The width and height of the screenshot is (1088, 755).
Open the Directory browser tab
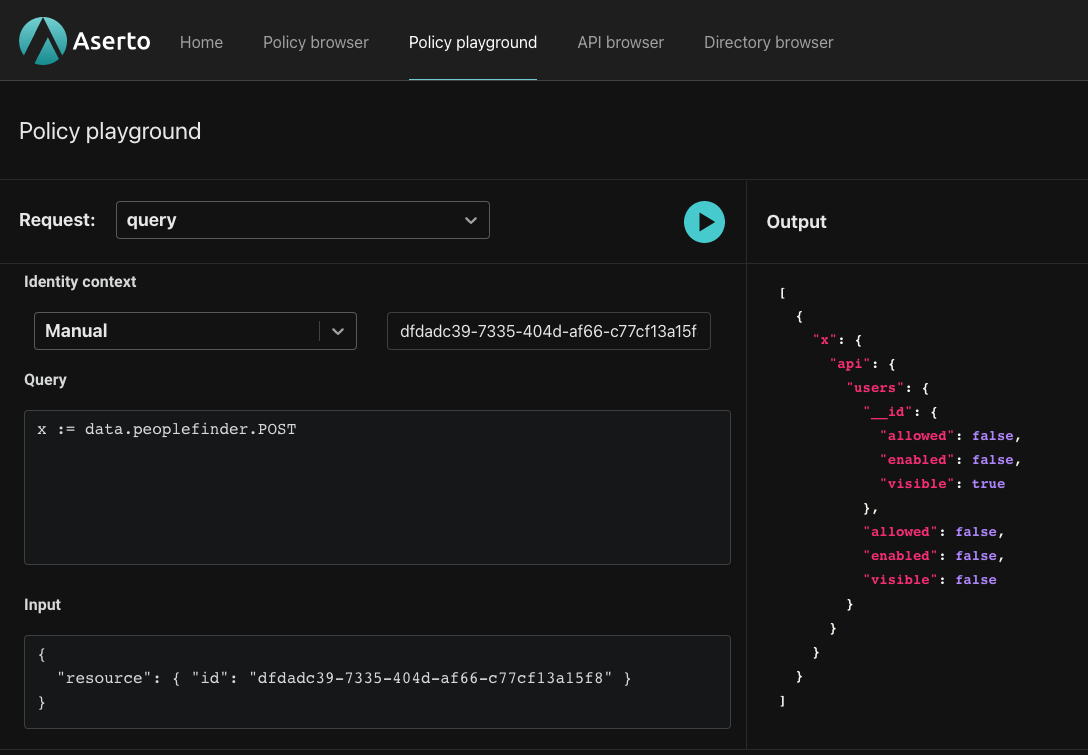click(769, 42)
